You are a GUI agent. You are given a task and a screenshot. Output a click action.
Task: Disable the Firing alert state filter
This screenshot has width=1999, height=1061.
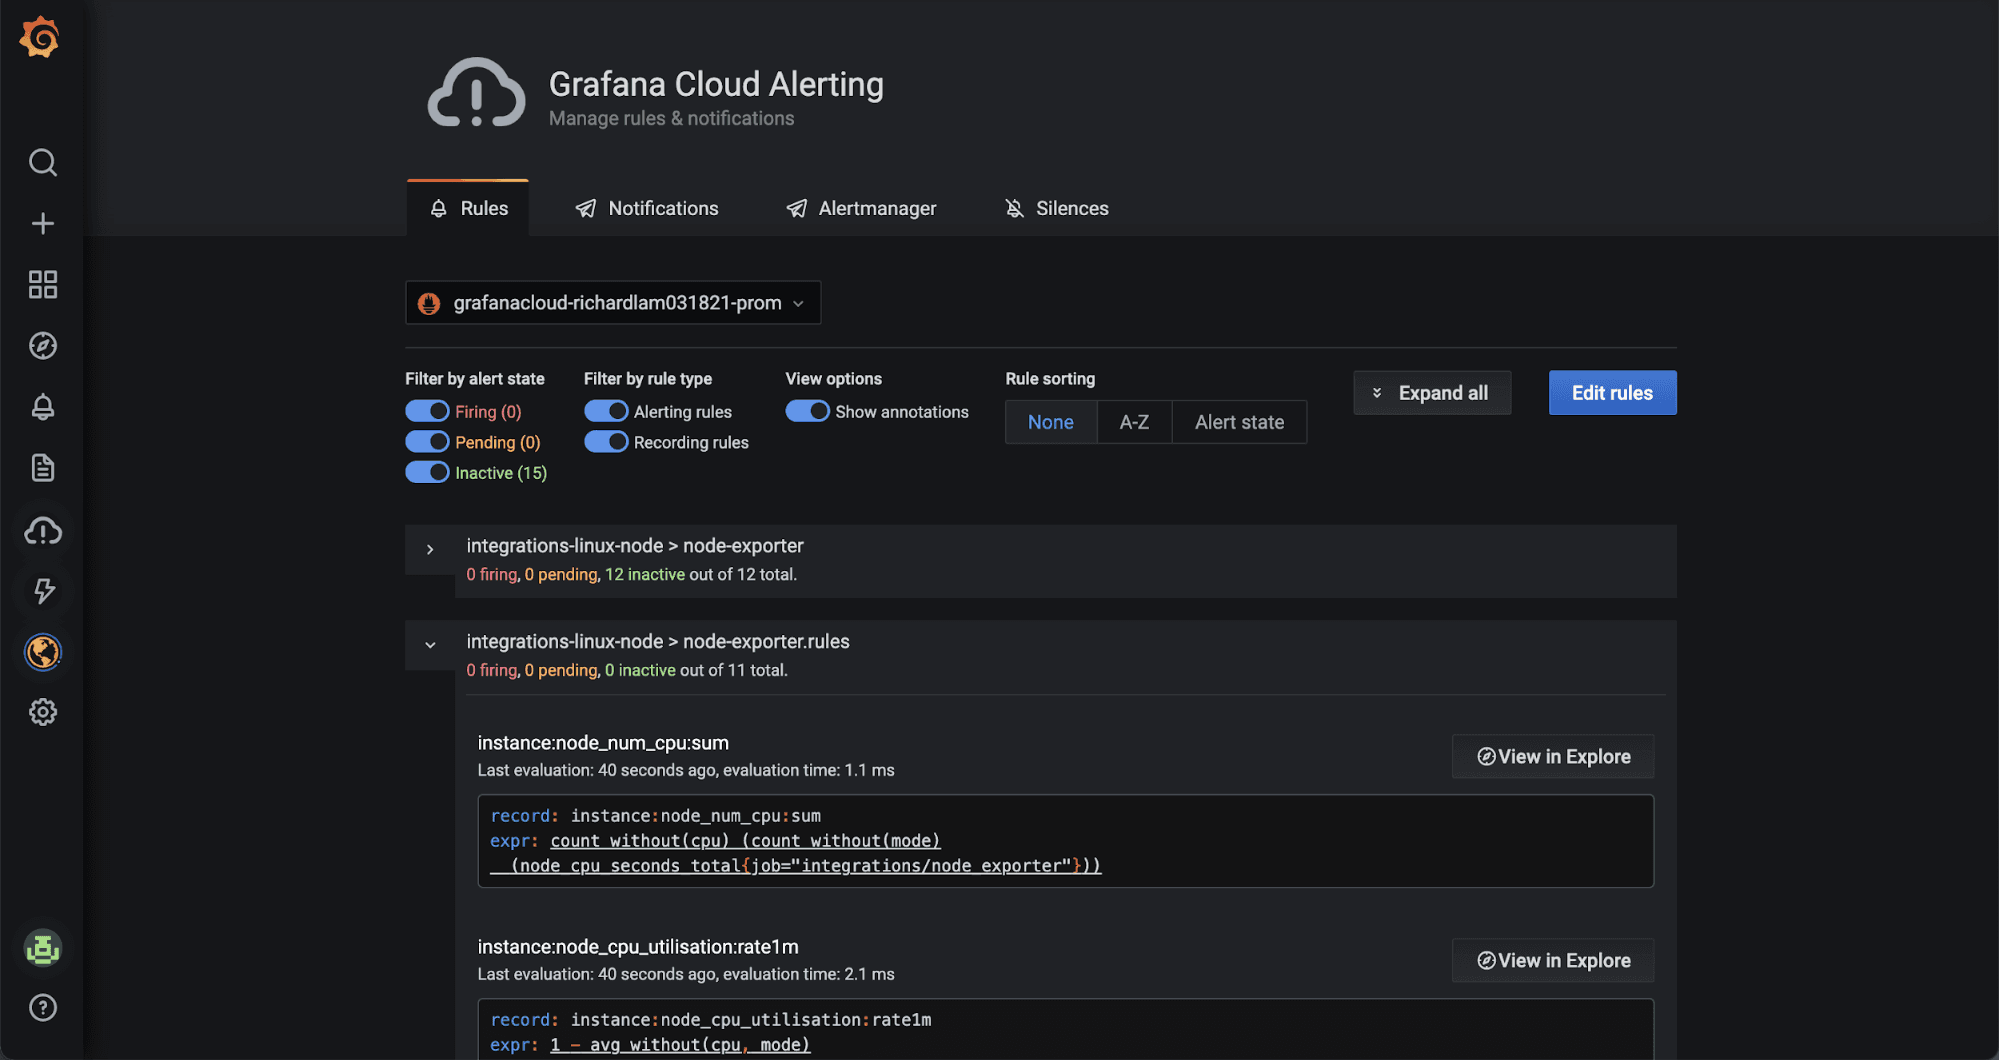point(427,410)
